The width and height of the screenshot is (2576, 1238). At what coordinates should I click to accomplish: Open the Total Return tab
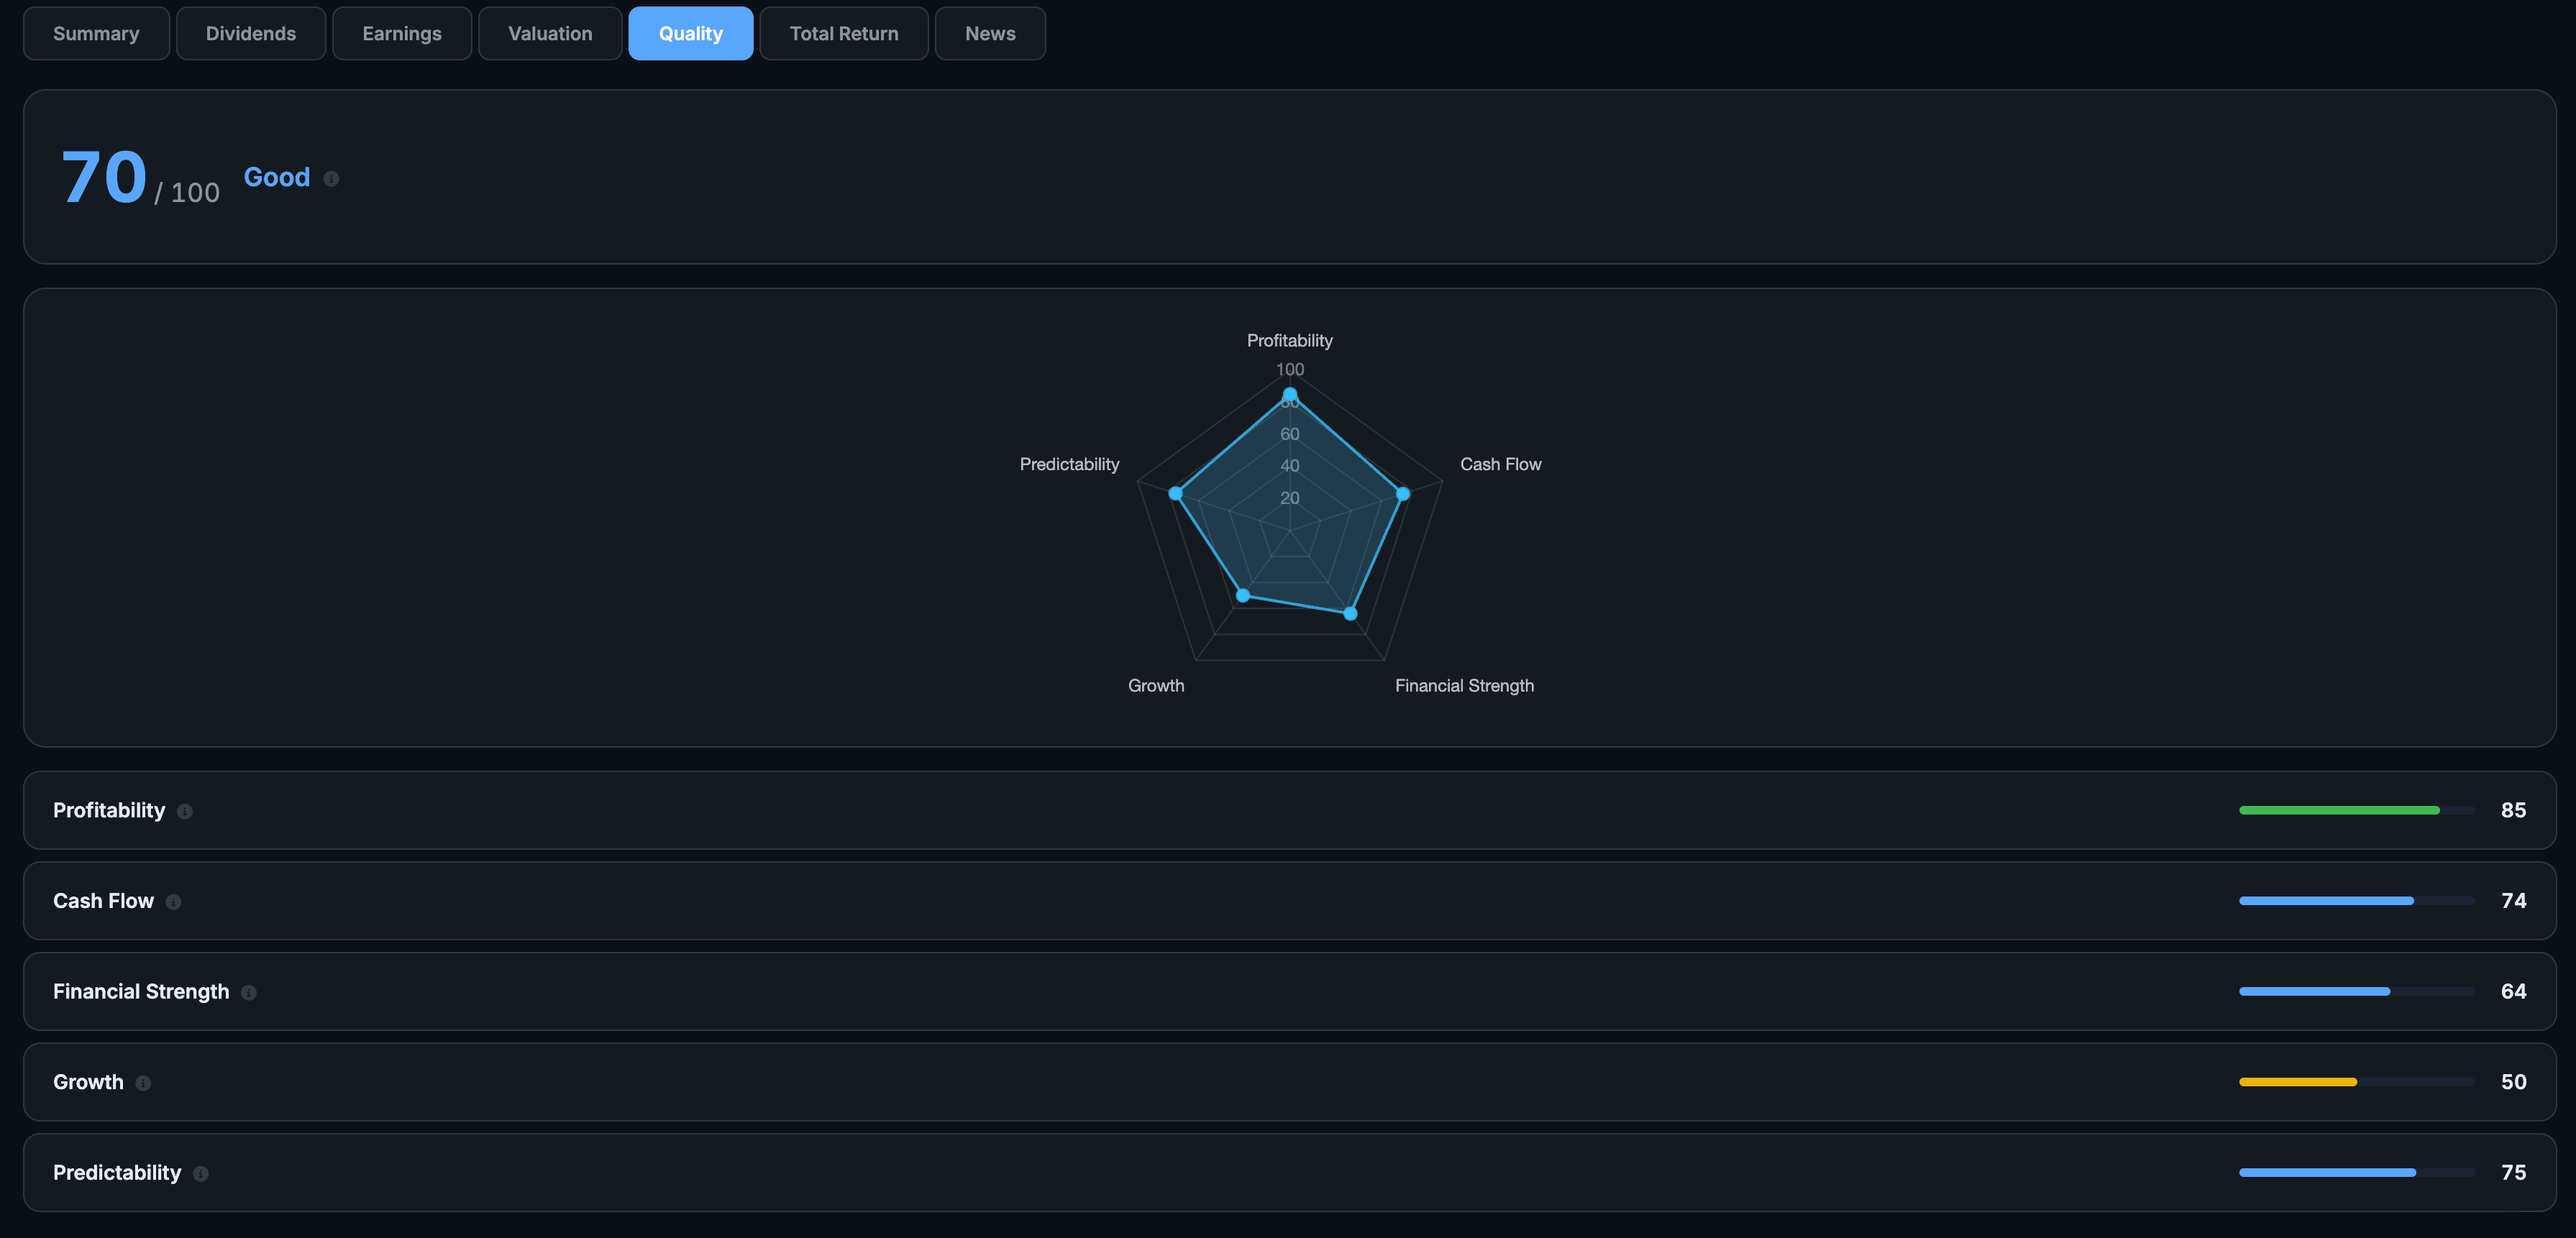(844, 33)
